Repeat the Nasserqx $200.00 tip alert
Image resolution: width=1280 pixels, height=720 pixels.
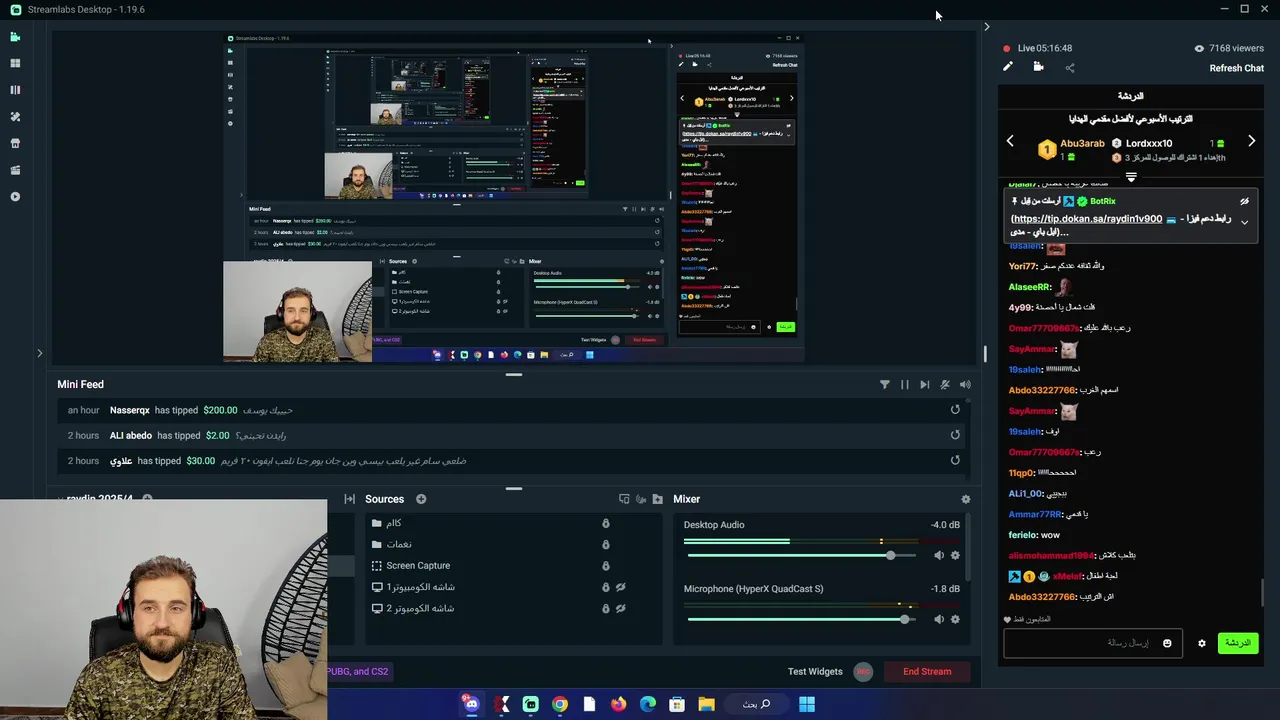point(955,410)
